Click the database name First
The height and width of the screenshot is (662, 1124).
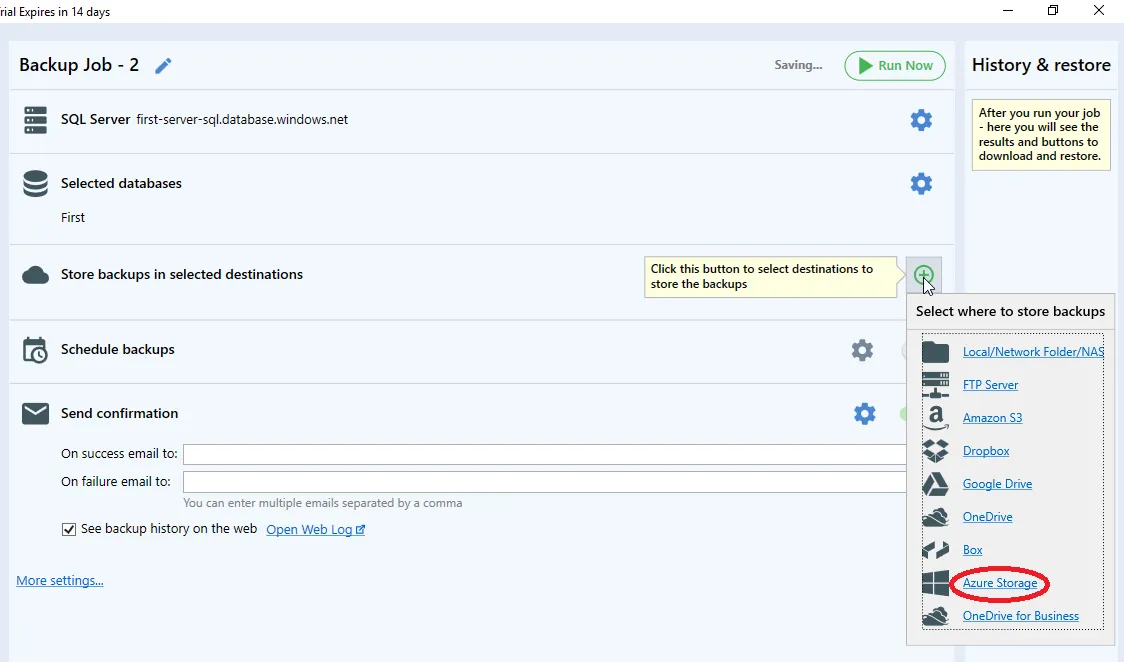coord(72,217)
